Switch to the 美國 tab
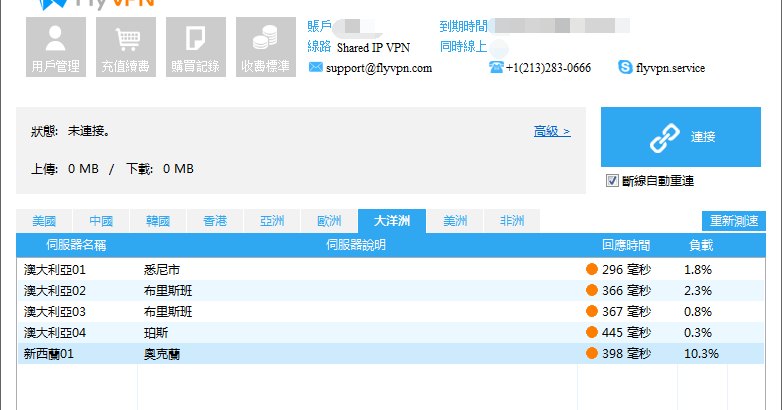Image resolution: width=782 pixels, height=410 pixels. pyautogui.click(x=44, y=221)
